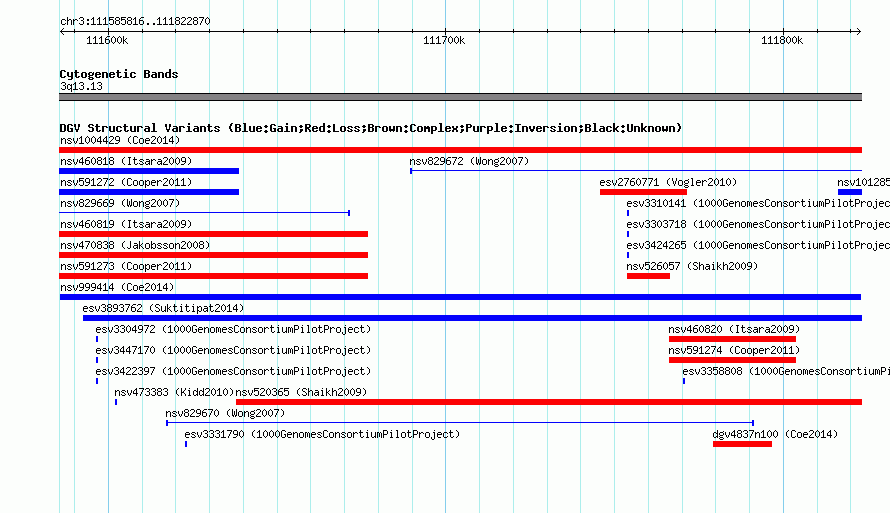Screen dimensions: 890x513
Task: Click nsv999414 (Coe2014) label
Action: [x=117, y=287]
